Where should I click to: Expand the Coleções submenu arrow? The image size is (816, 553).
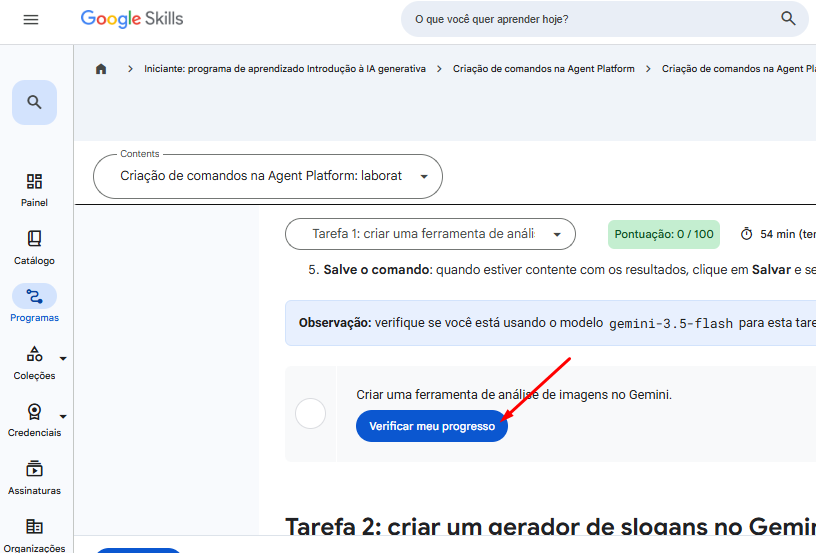(x=63, y=358)
